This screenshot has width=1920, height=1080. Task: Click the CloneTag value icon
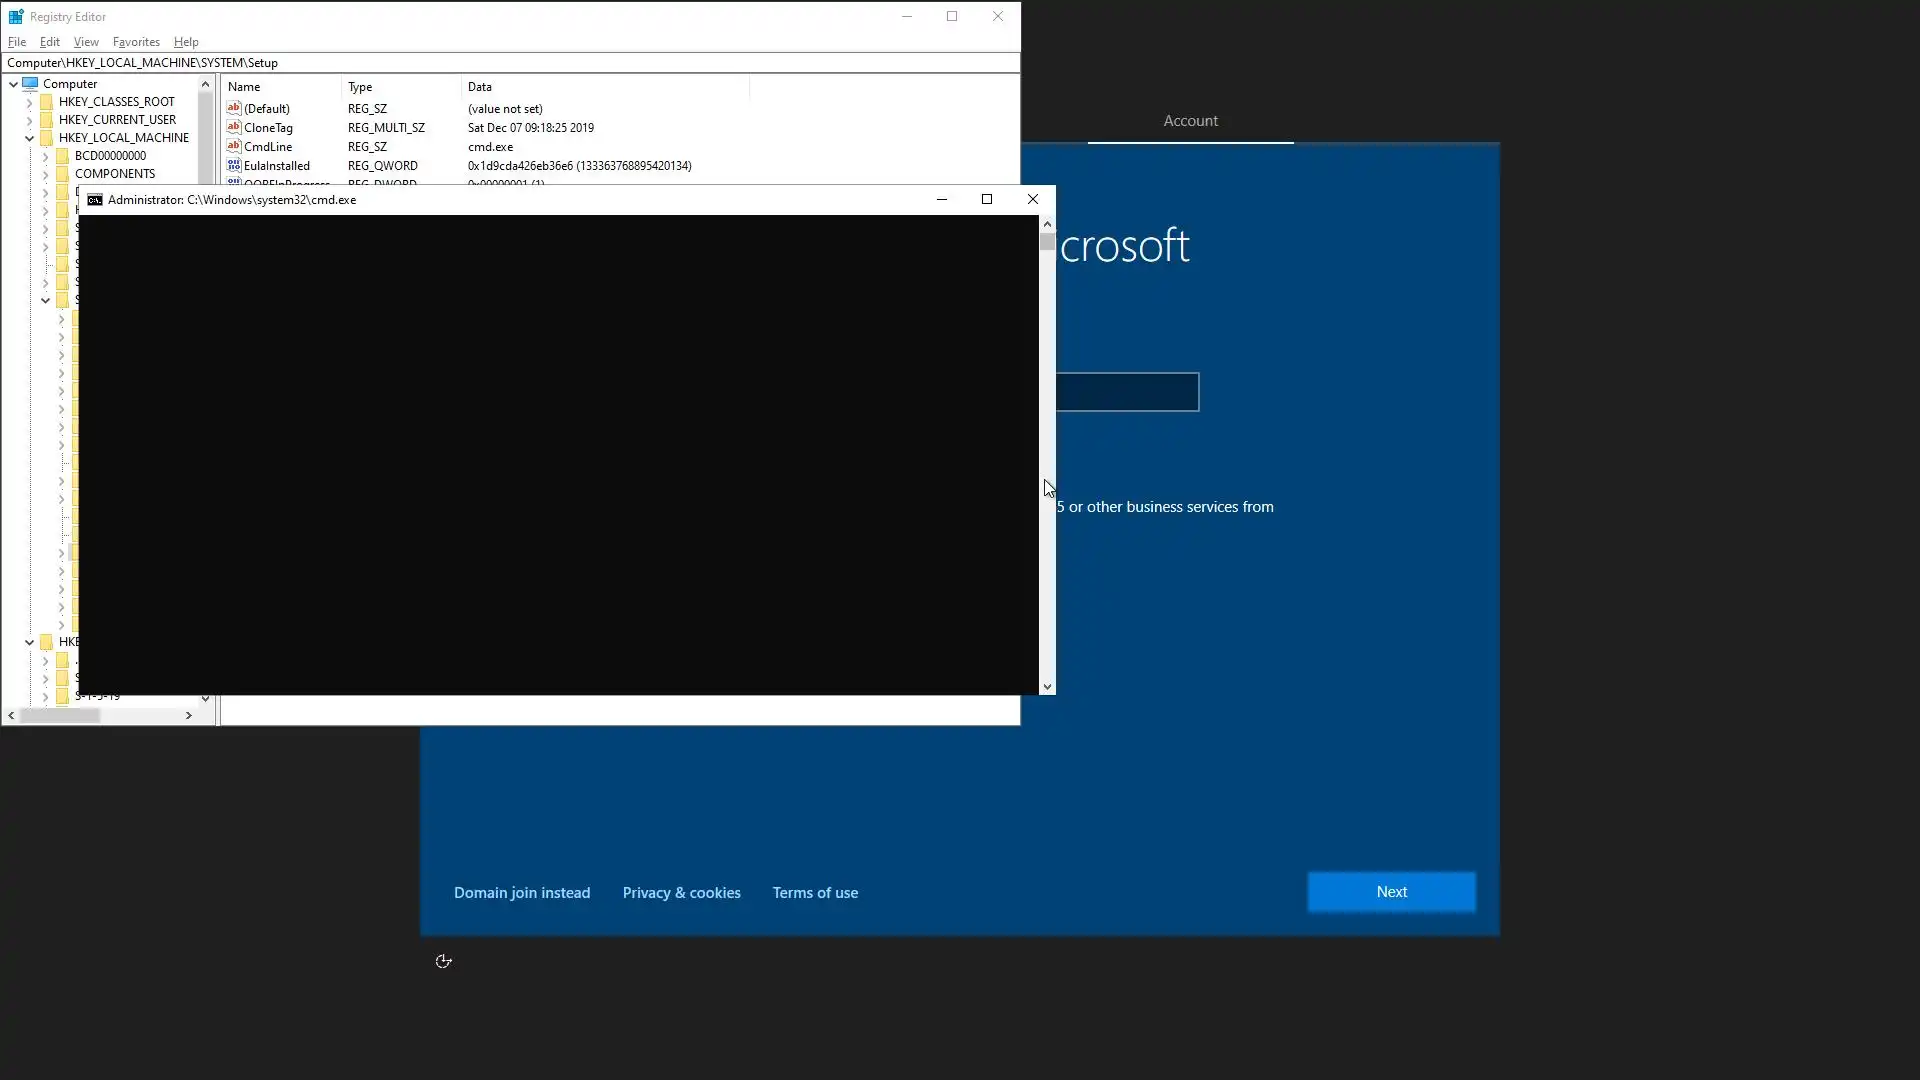click(x=234, y=127)
